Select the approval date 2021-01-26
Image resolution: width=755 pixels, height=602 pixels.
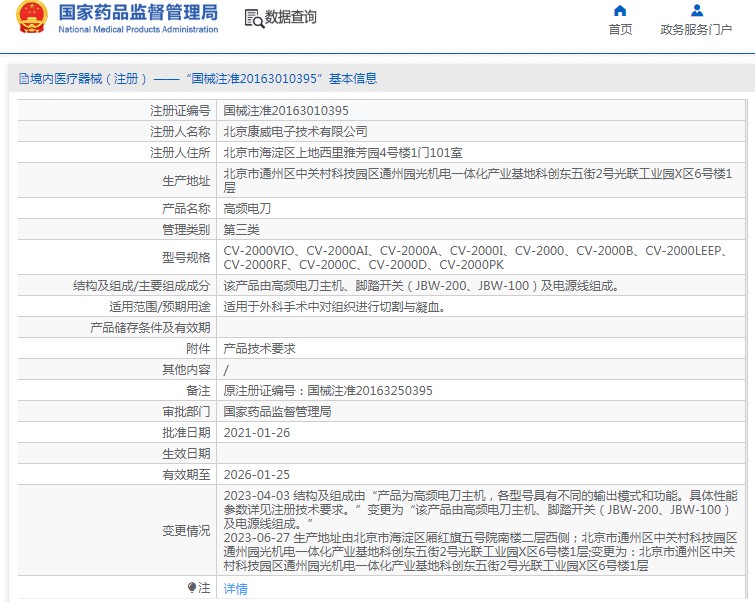(256, 432)
